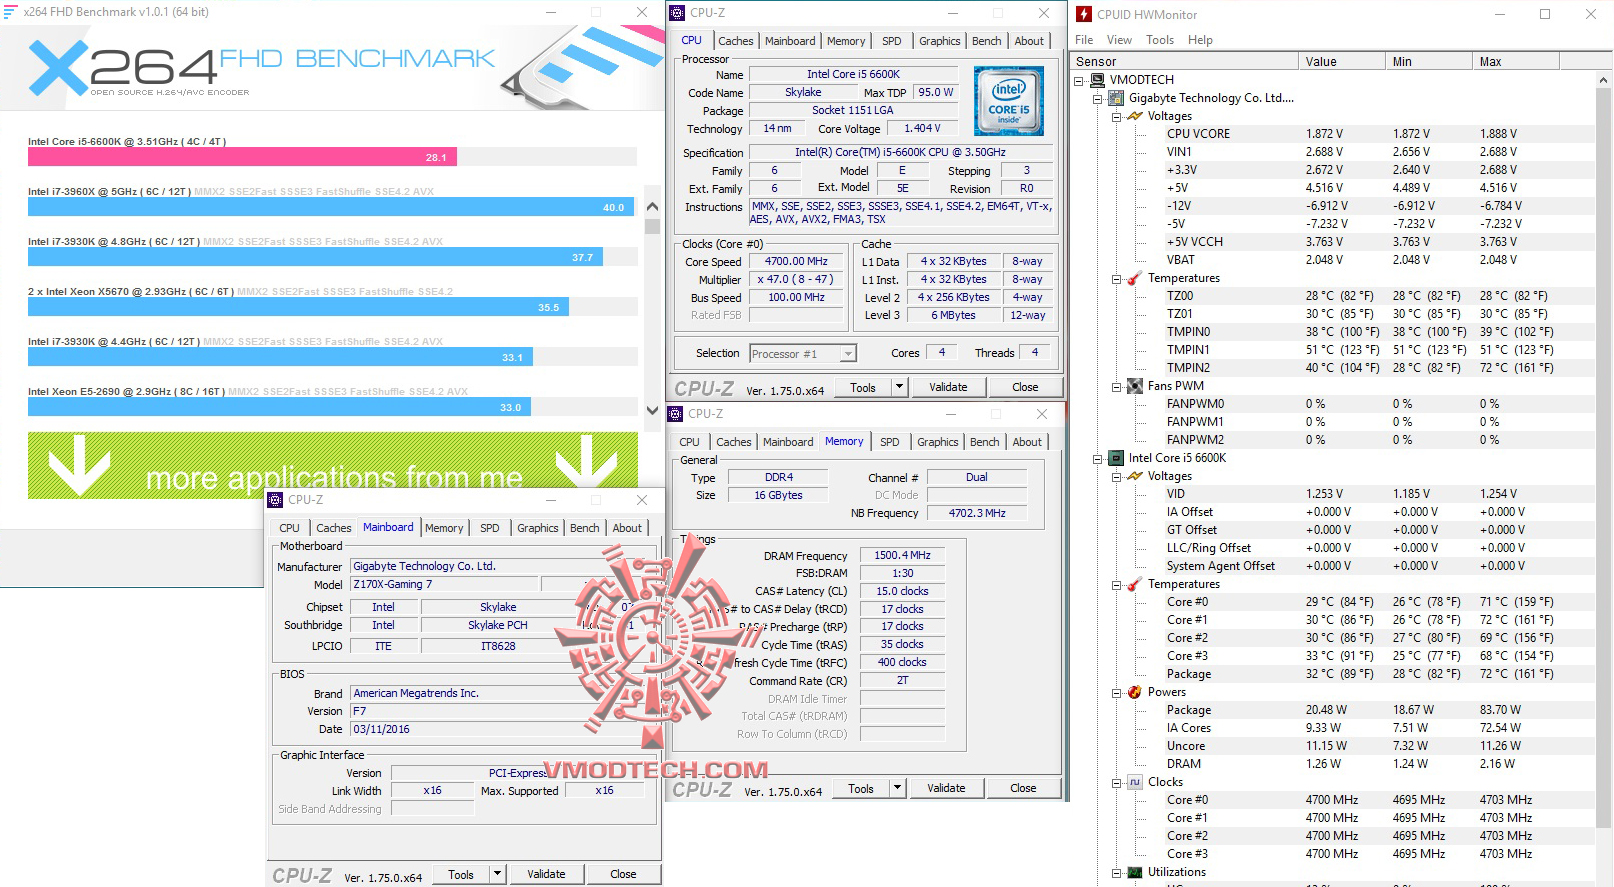Image resolution: width=1614 pixels, height=887 pixels.
Task: Click the CPU-Z icon in the Mainboard window title bar
Action: point(275,500)
